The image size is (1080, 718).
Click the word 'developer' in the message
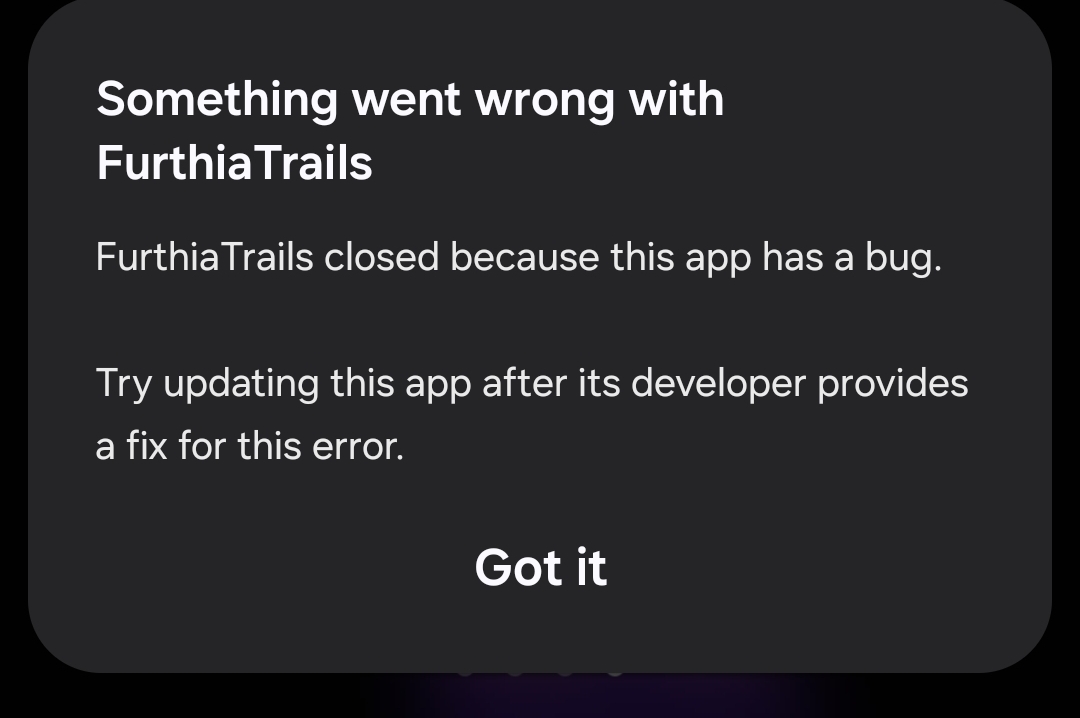[718, 384]
